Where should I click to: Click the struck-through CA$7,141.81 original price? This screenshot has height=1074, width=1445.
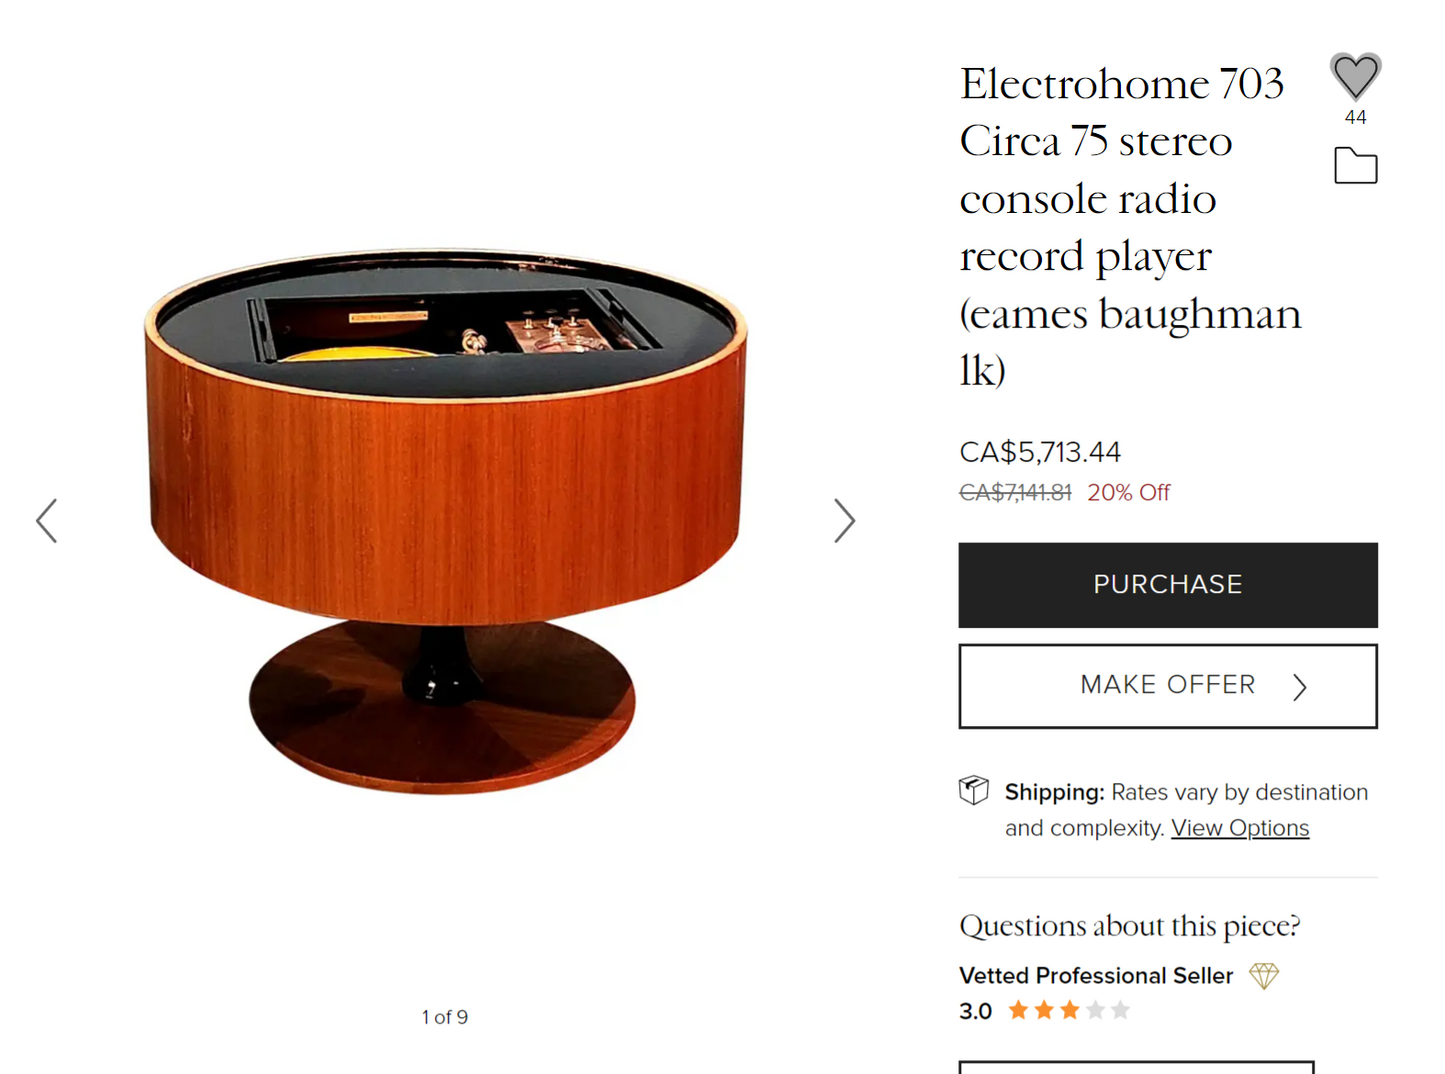(1015, 493)
